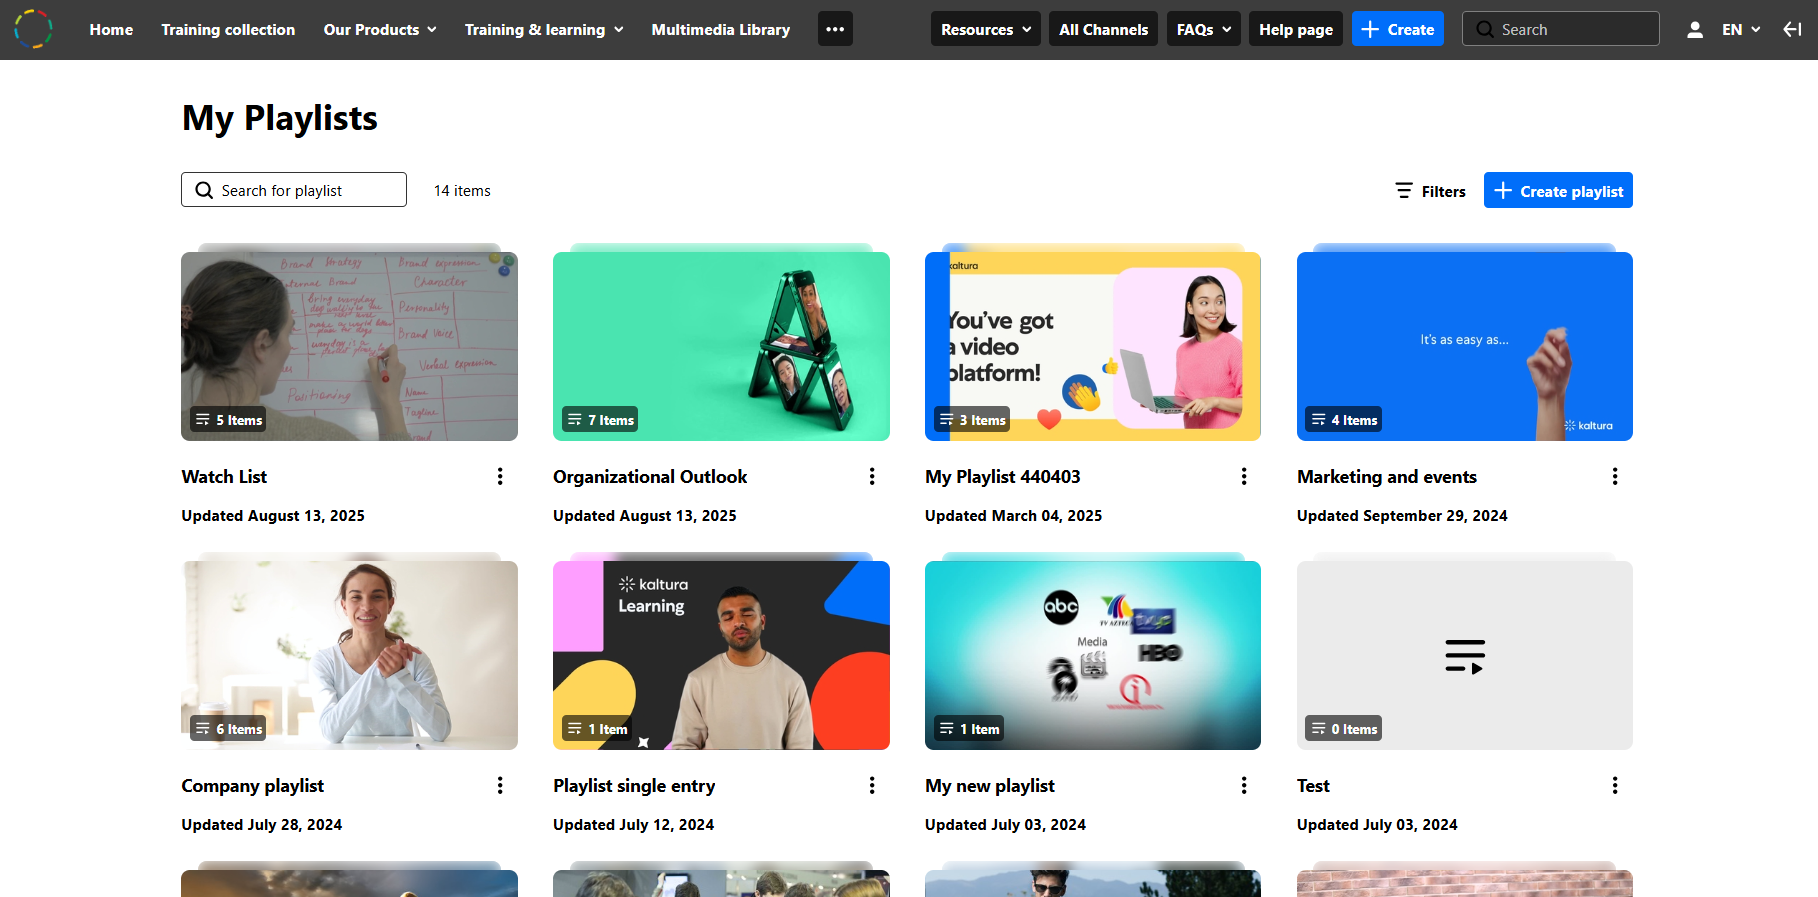Click the '14 items' count text

[462, 191]
